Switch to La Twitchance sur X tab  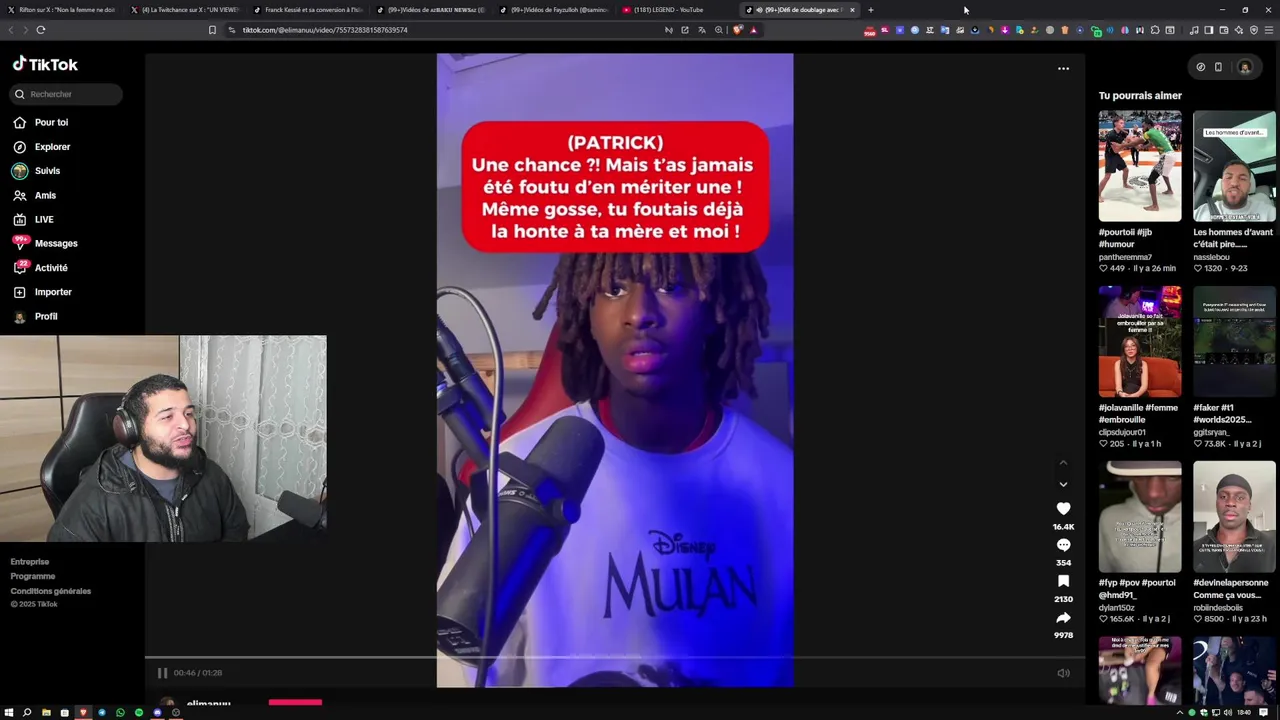coord(184,10)
